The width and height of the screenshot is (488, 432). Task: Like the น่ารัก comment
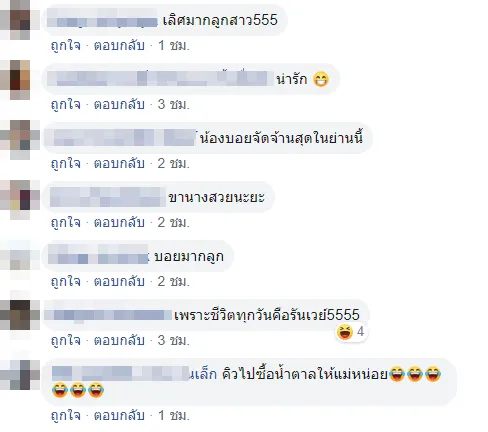click(66, 104)
